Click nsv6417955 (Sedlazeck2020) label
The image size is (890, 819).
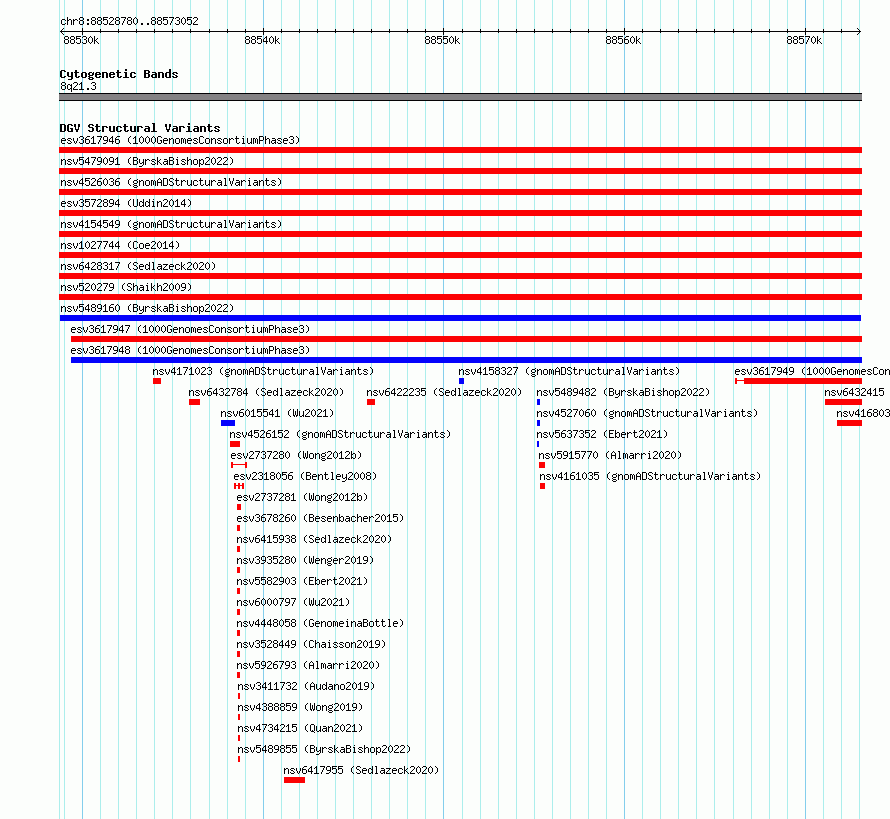point(361,770)
